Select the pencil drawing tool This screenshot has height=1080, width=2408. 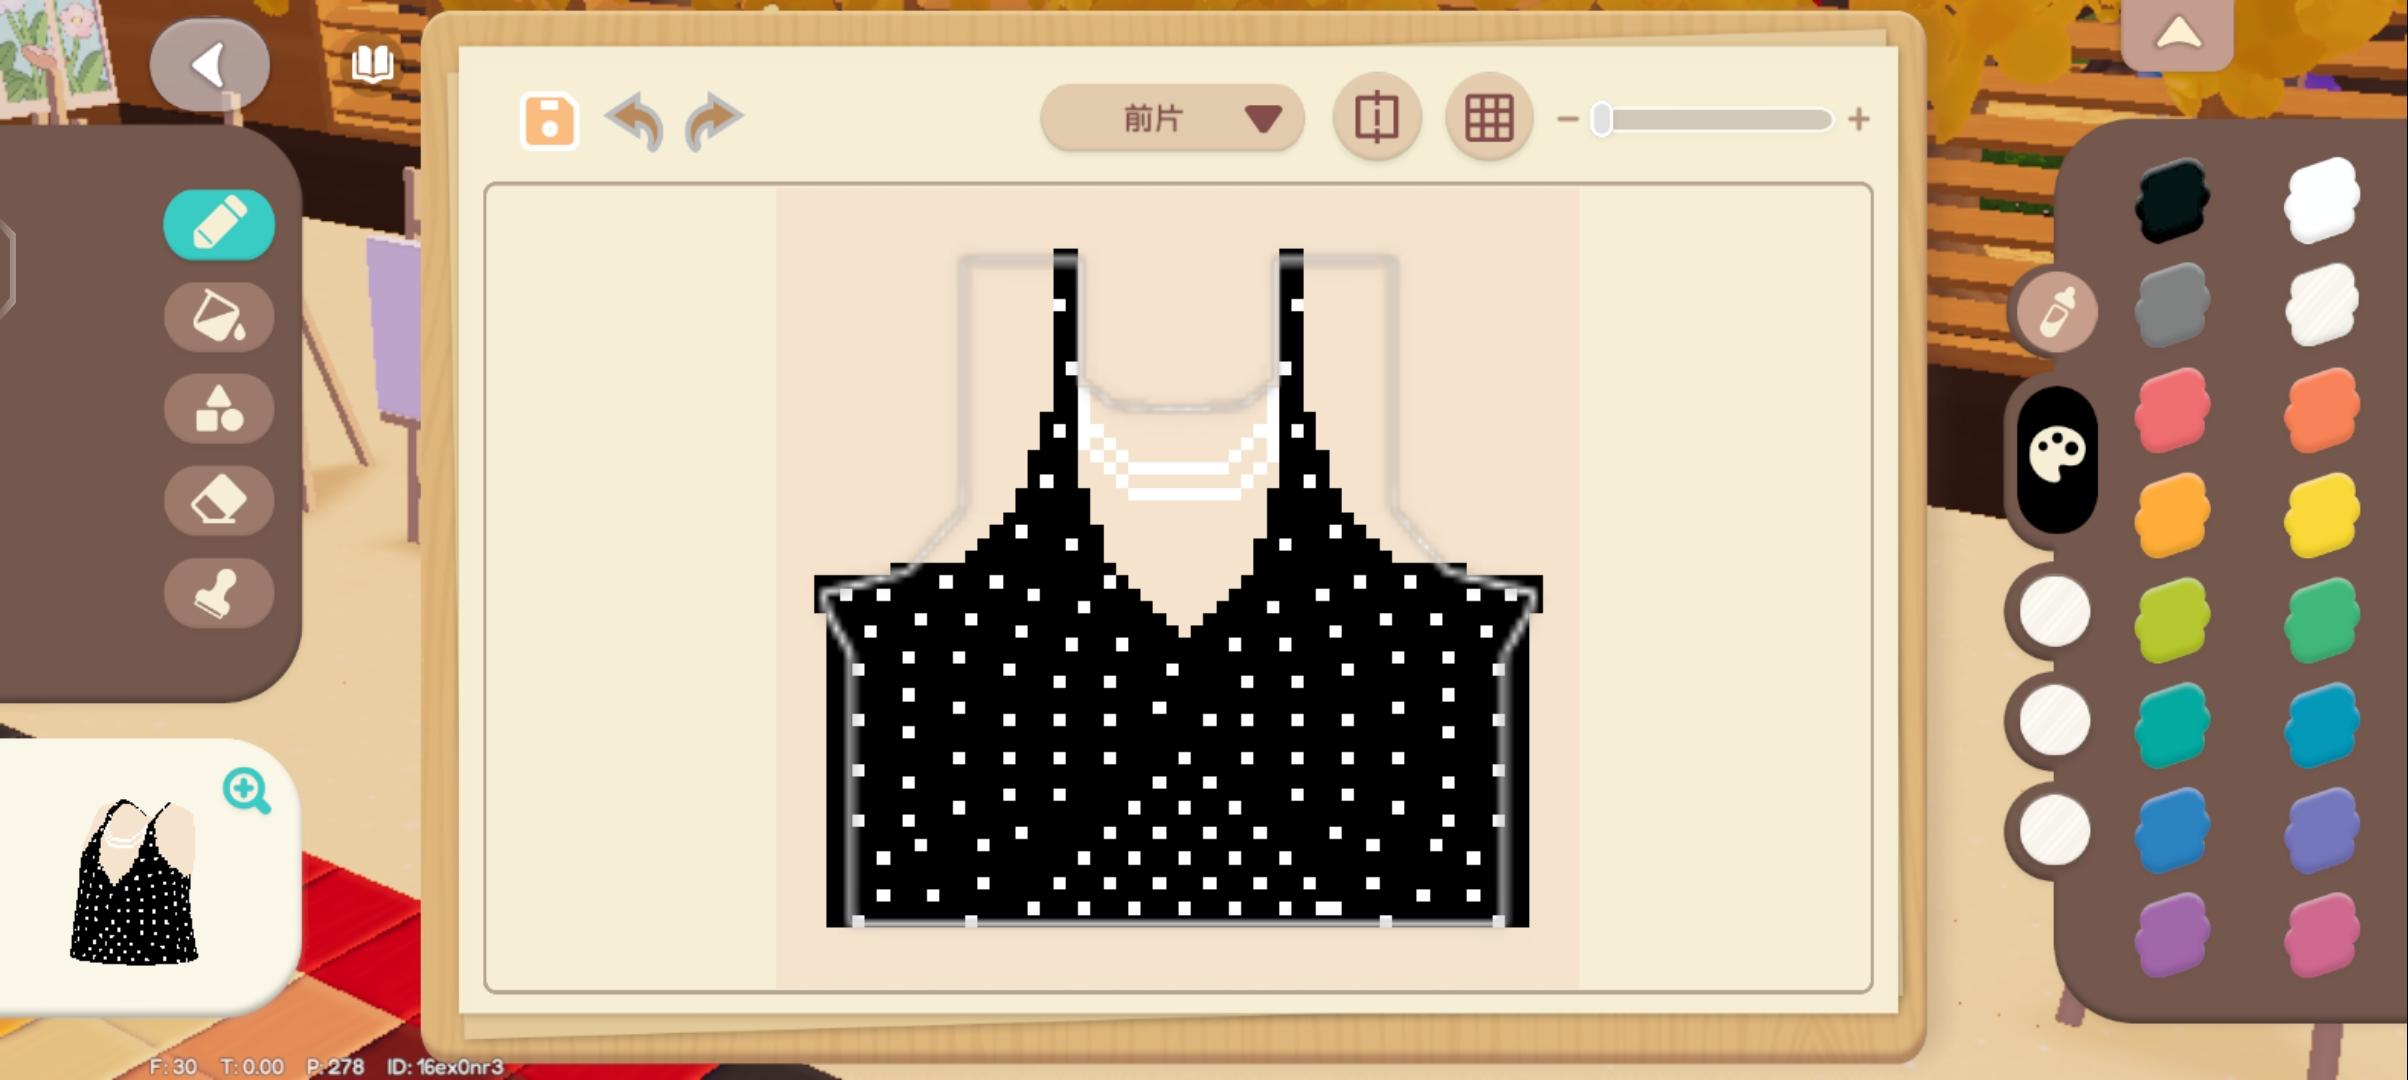pyautogui.click(x=218, y=224)
